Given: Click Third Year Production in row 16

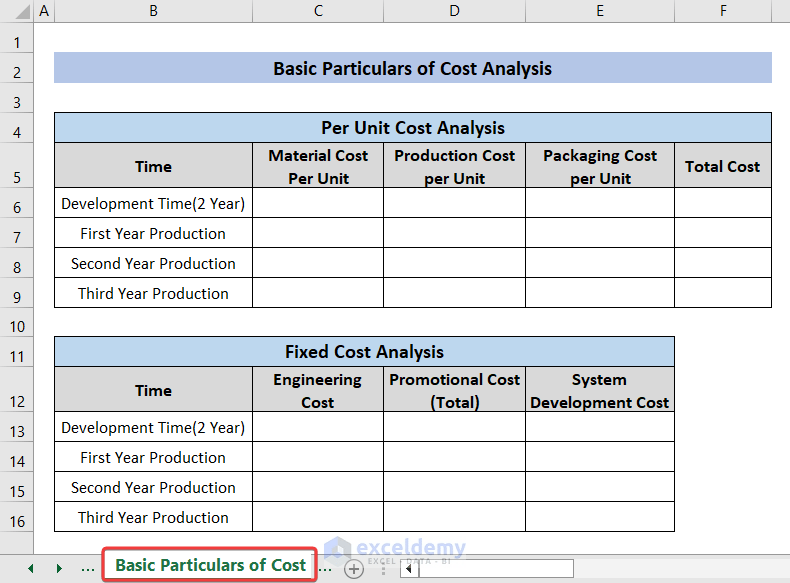Looking at the screenshot, I should pyautogui.click(x=153, y=517).
